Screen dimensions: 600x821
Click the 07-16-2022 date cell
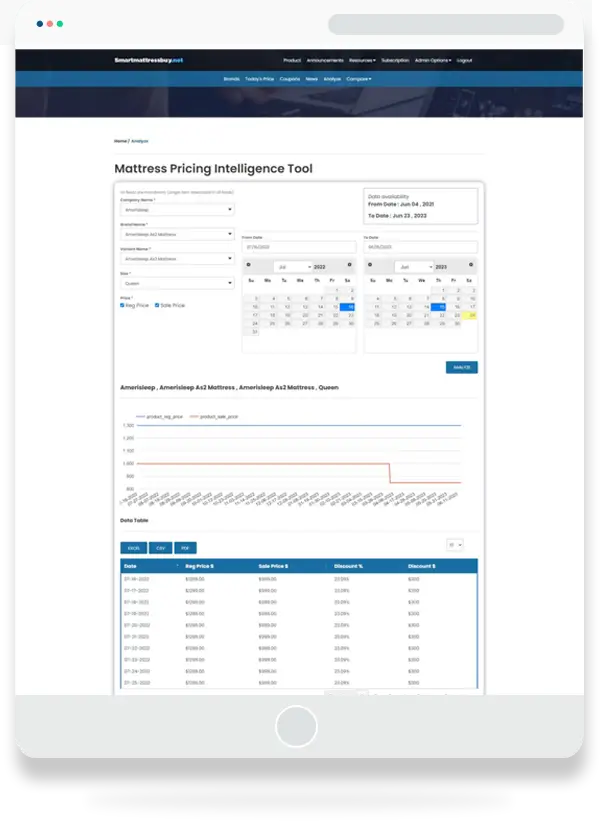(137, 579)
